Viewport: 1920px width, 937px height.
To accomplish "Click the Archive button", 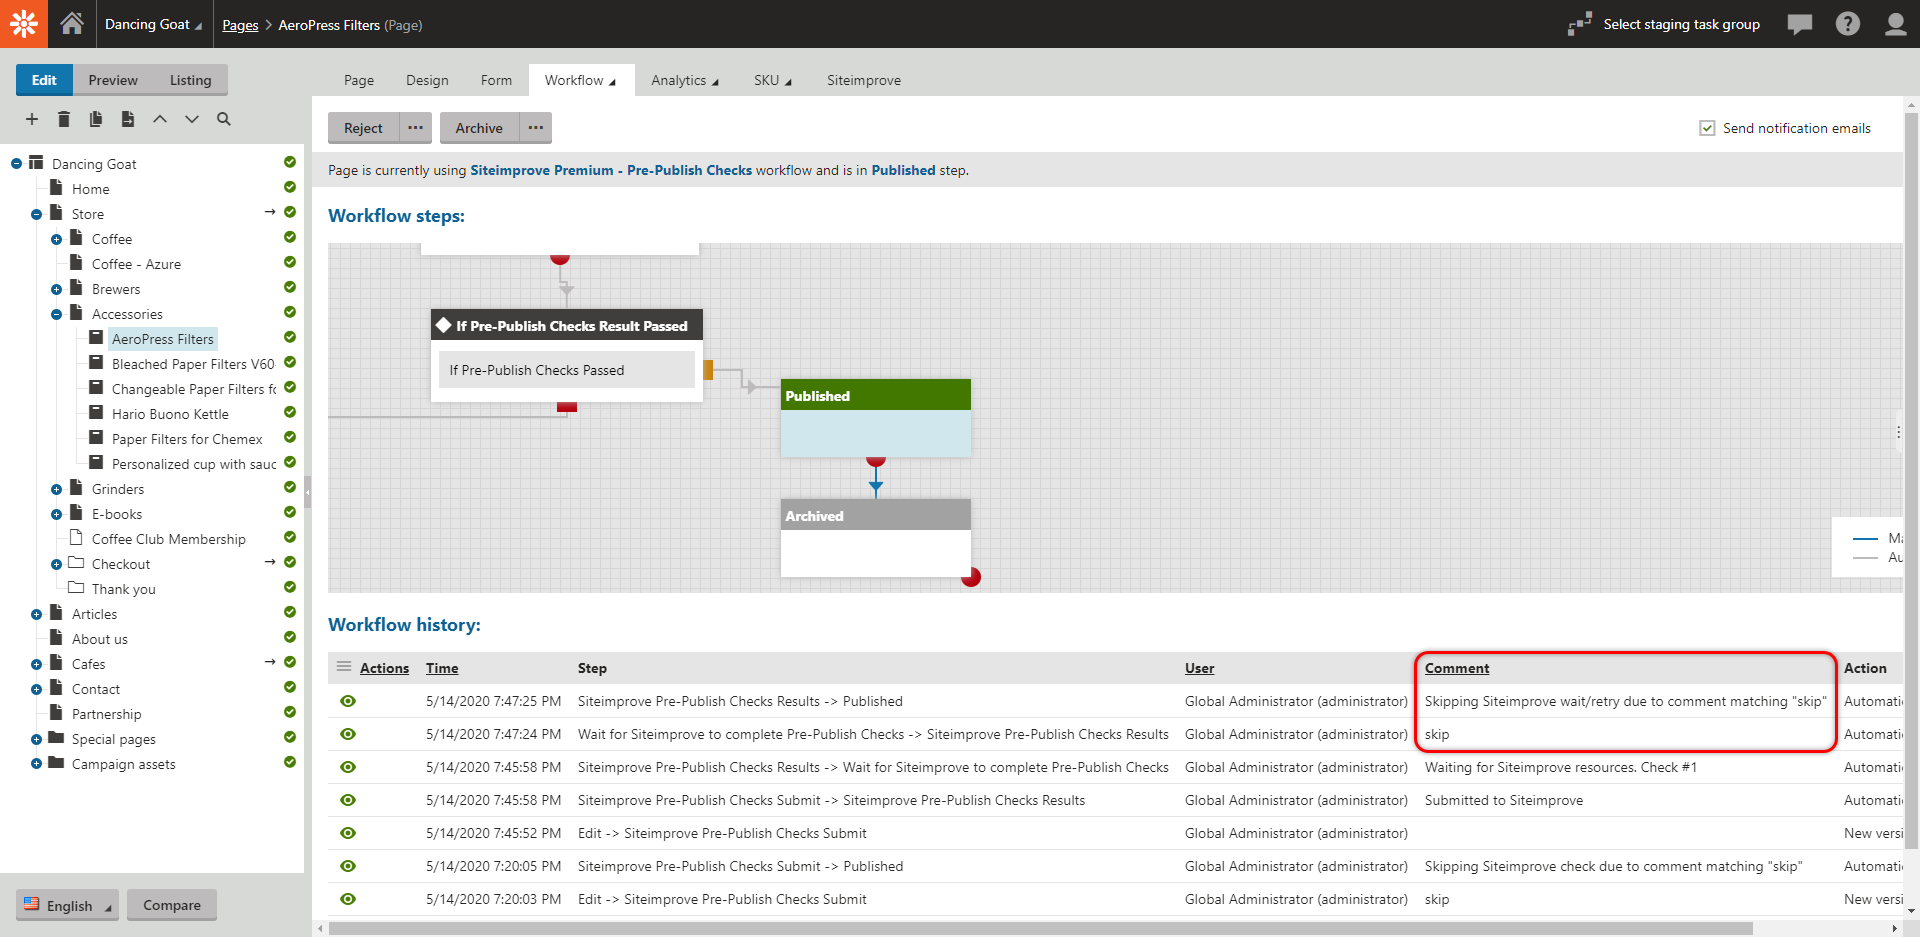I will tap(479, 128).
